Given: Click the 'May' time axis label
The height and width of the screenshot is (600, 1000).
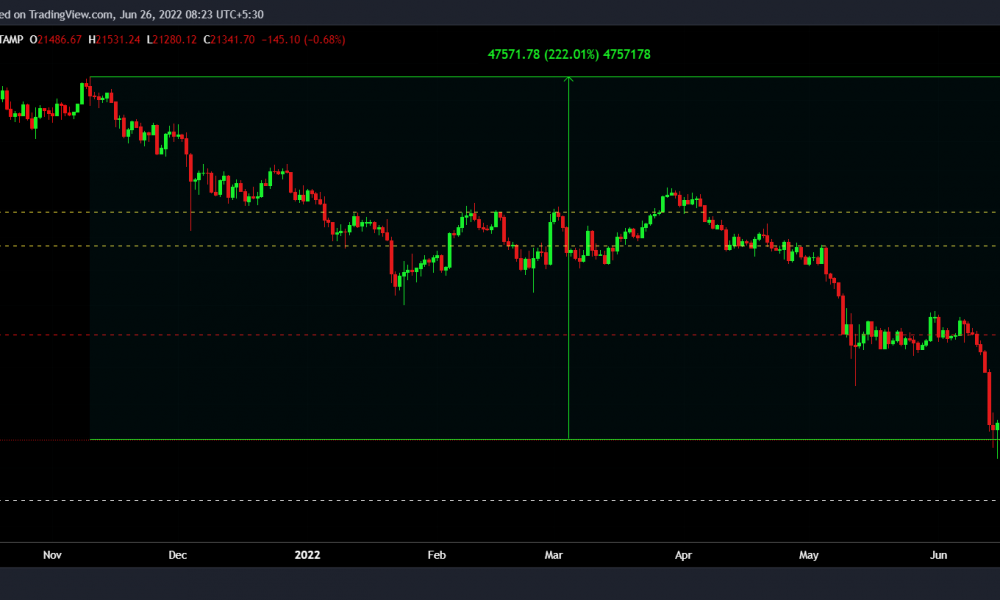Looking at the screenshot, I should click(809, 555).
